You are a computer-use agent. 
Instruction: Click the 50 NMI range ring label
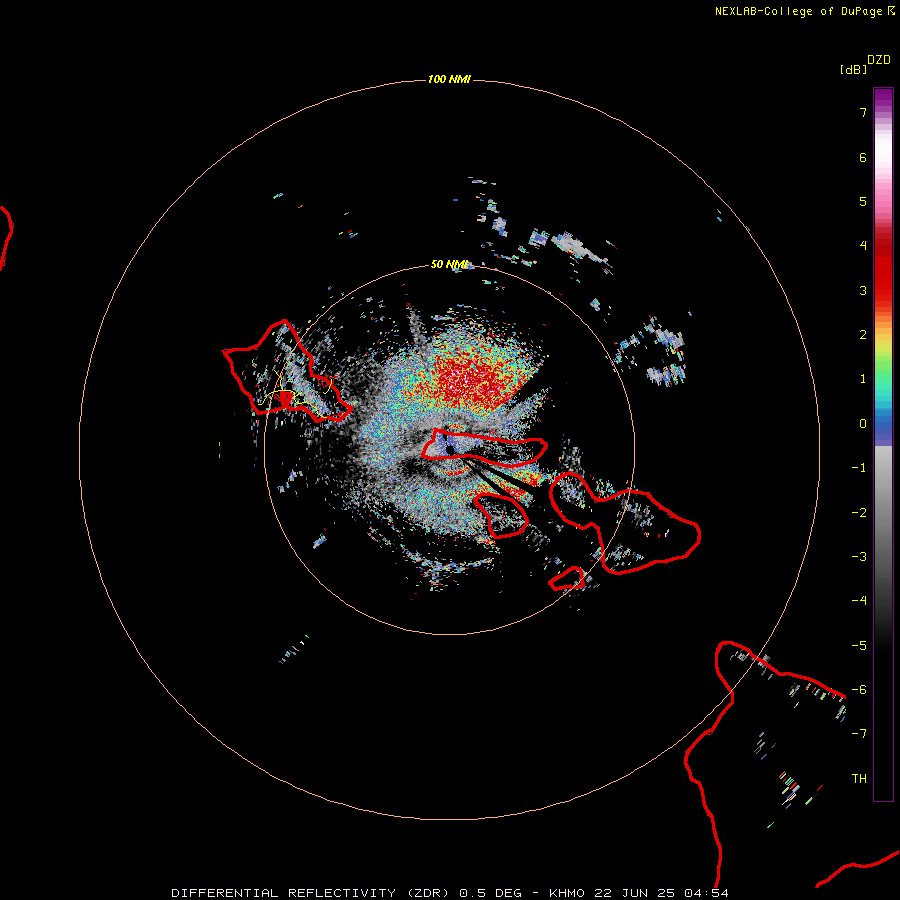pos(449,264)
